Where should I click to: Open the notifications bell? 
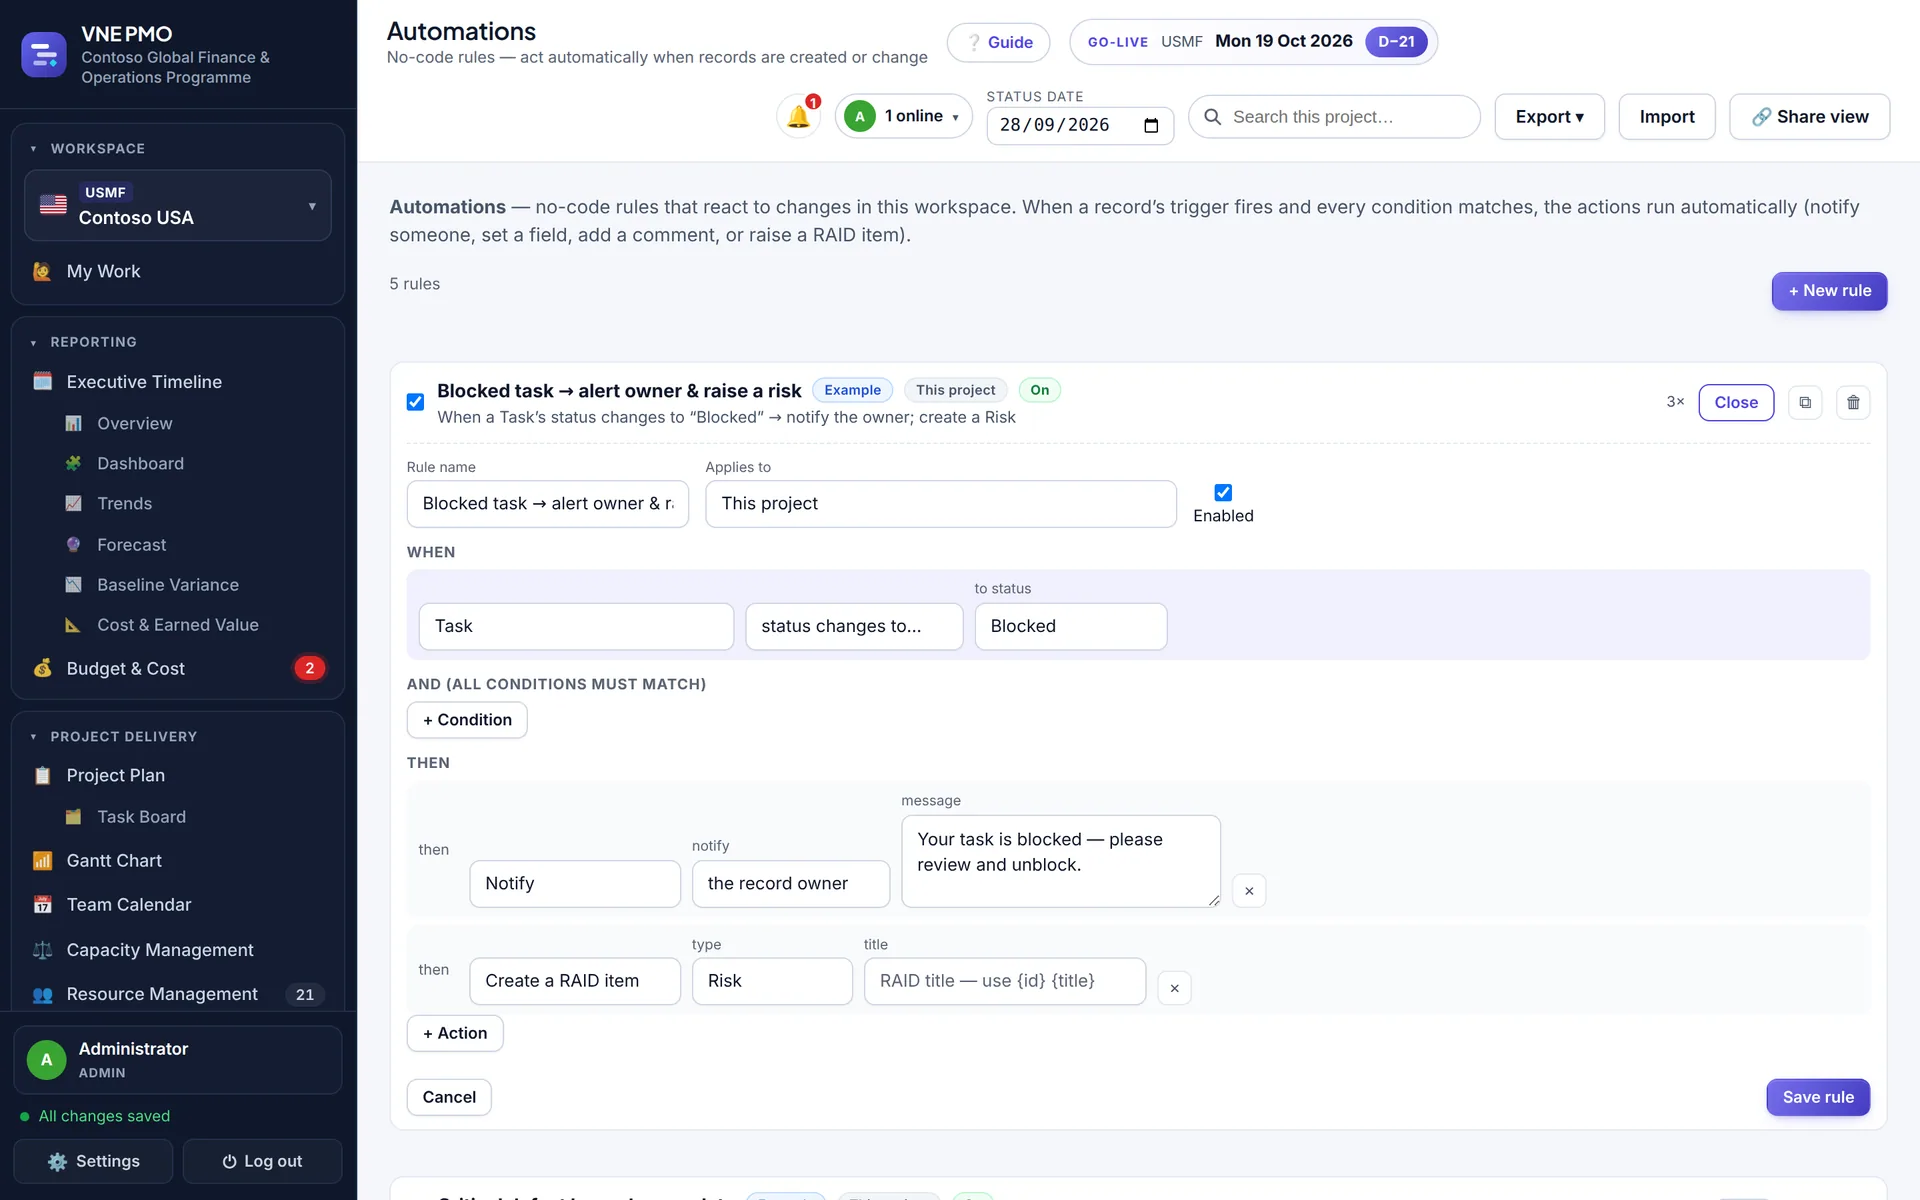[x=798, y=117]
